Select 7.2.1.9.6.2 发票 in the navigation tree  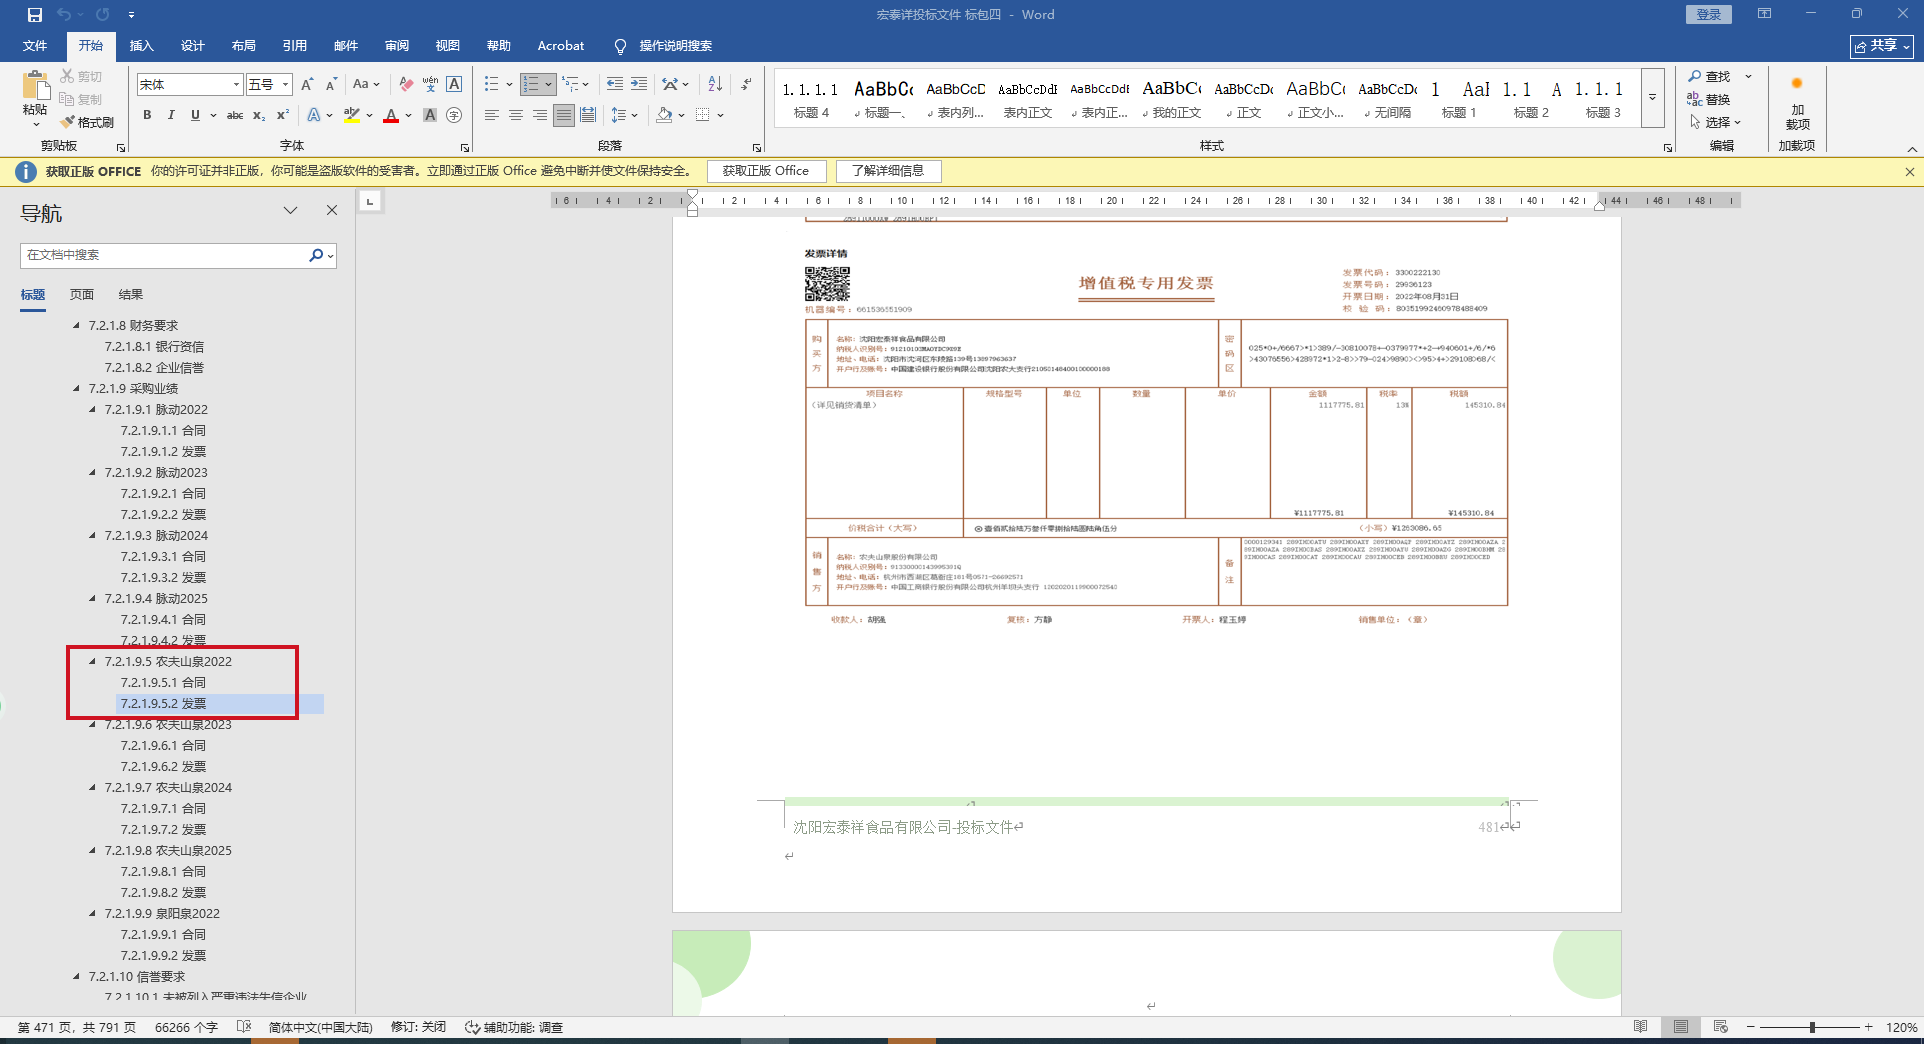tap(163, 766)
